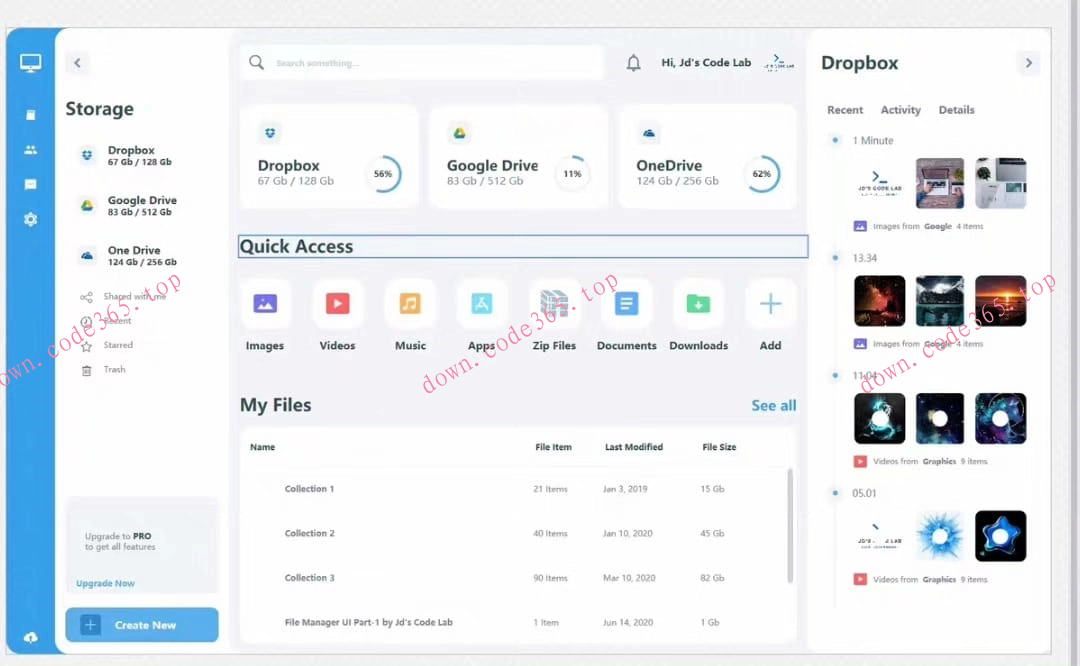The height and width of the screenshot is (666, 1080).
Task: Open the Recent item in Storage sidebar
Action: [118, 321]
